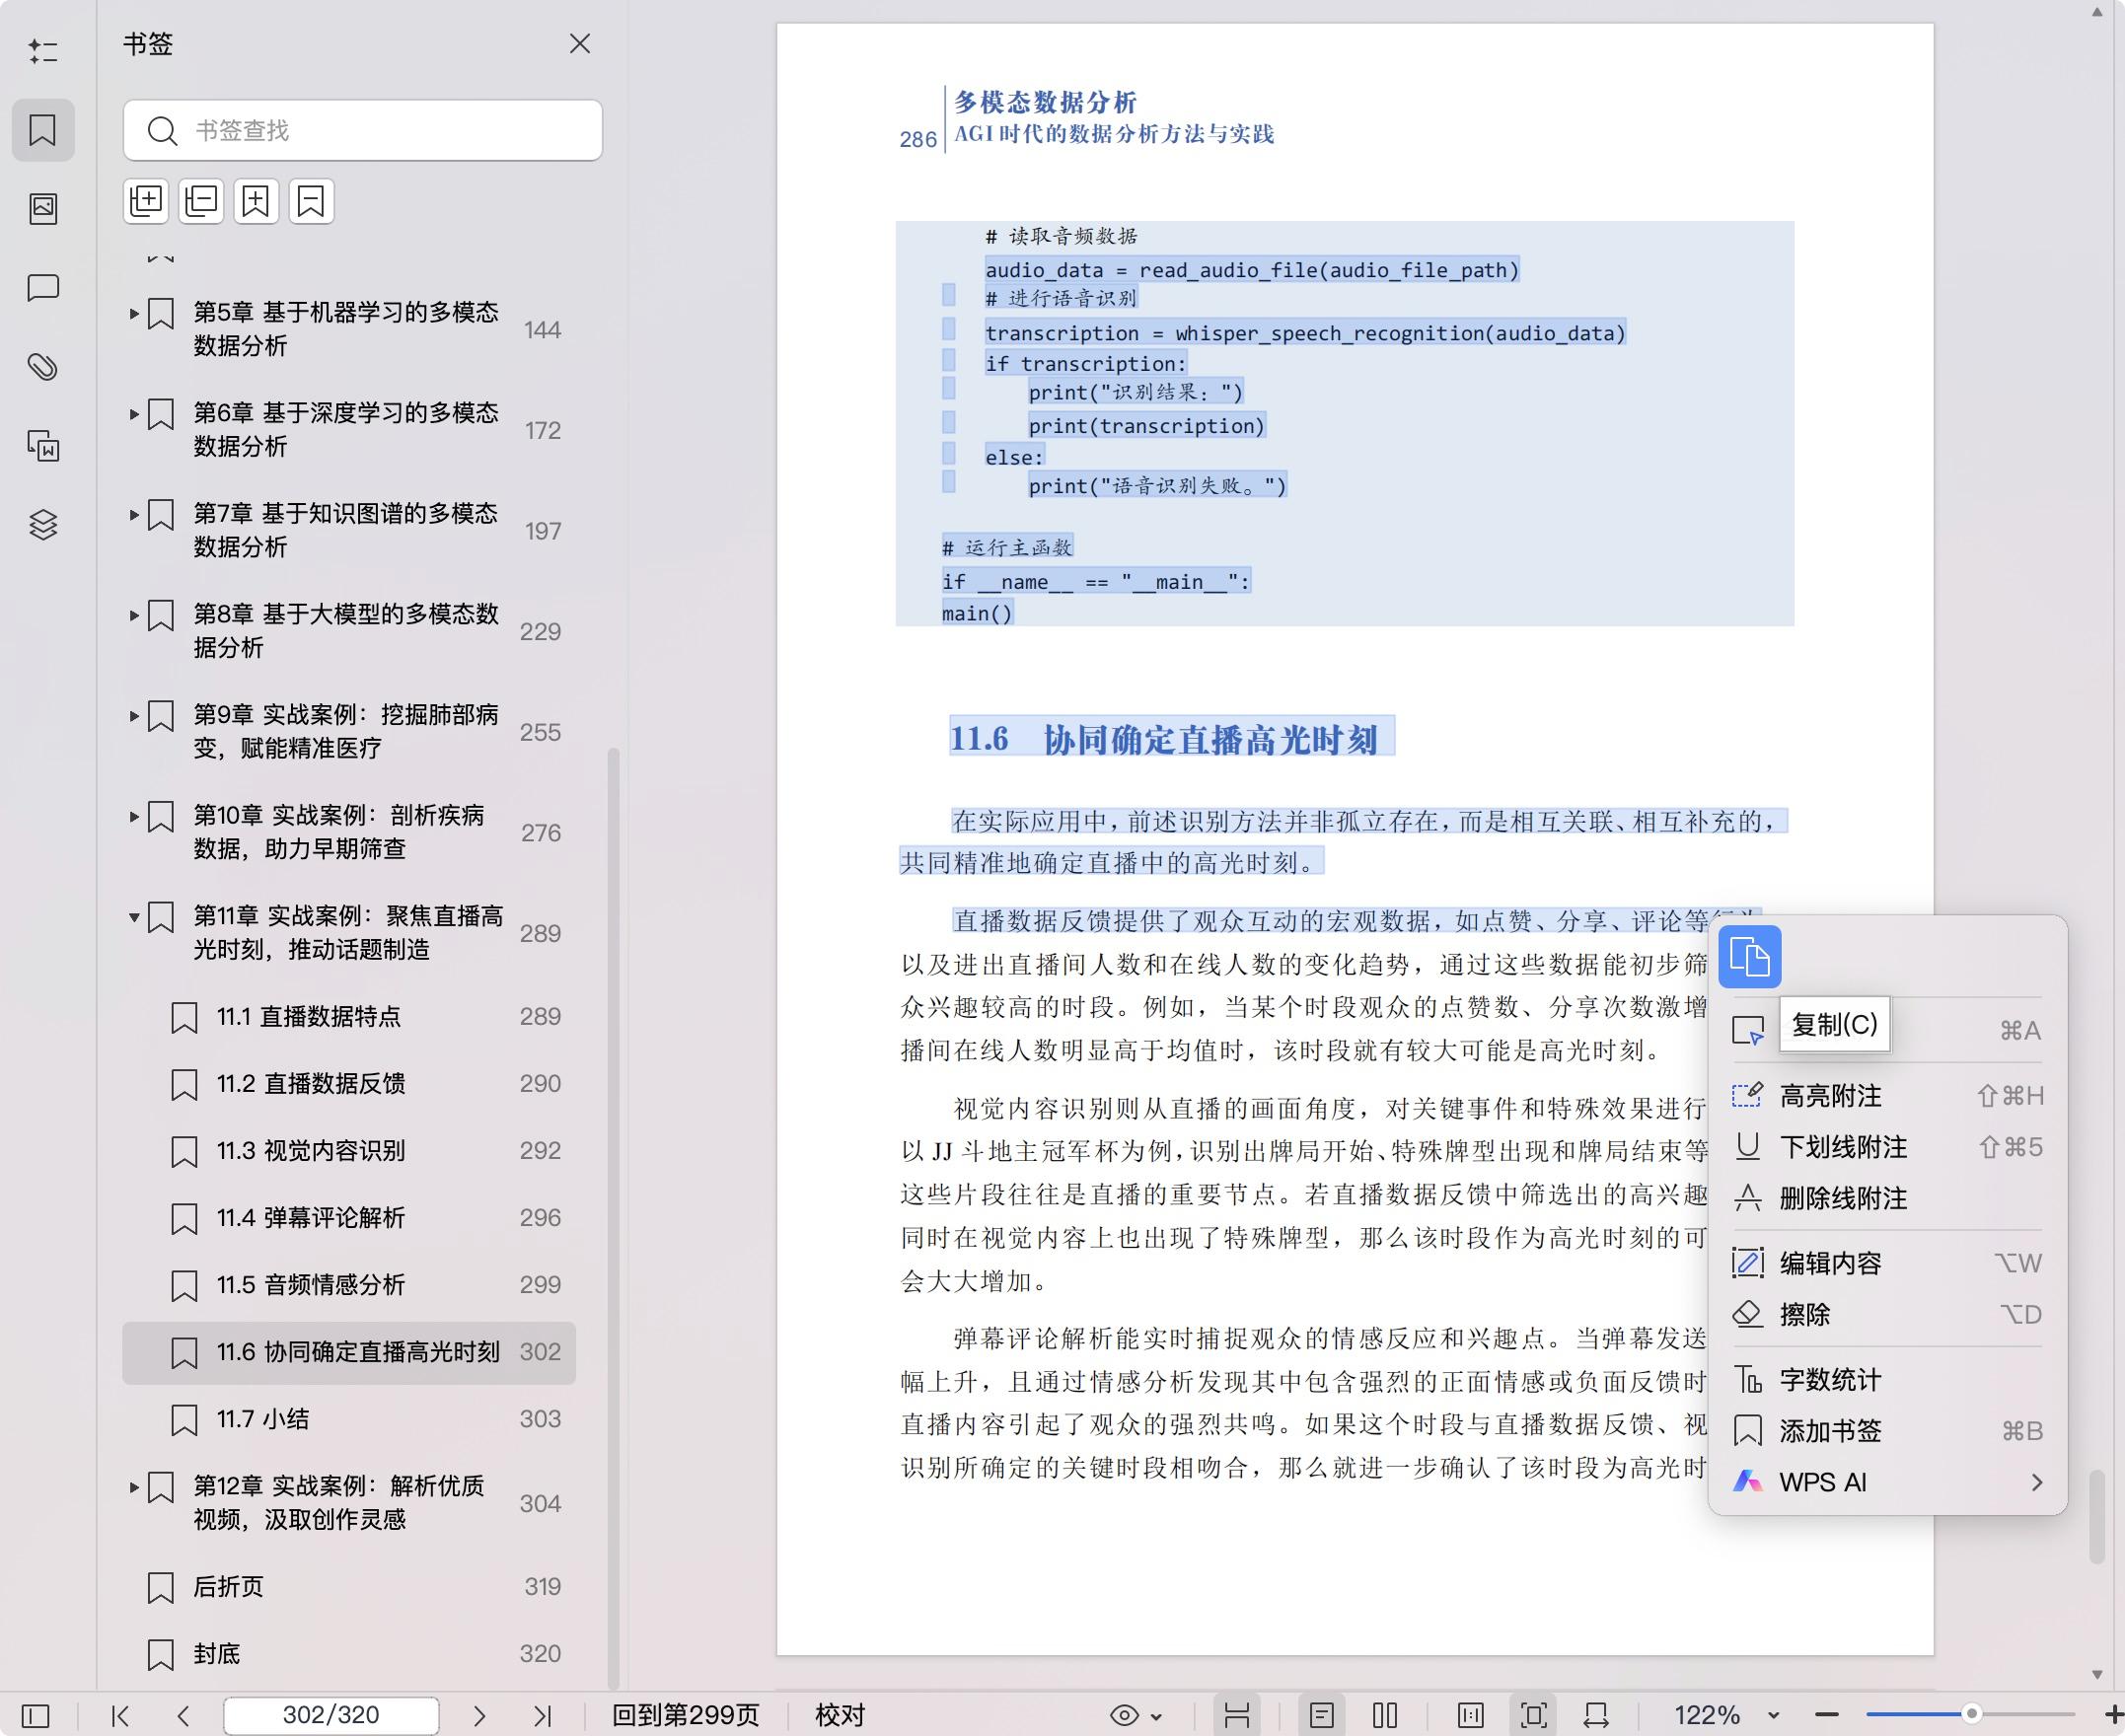Image resolution: width=2125 pixels, height=1736 pixels.
Task: Choose 字数统计 from context menu
Action: point(1887,1380)
